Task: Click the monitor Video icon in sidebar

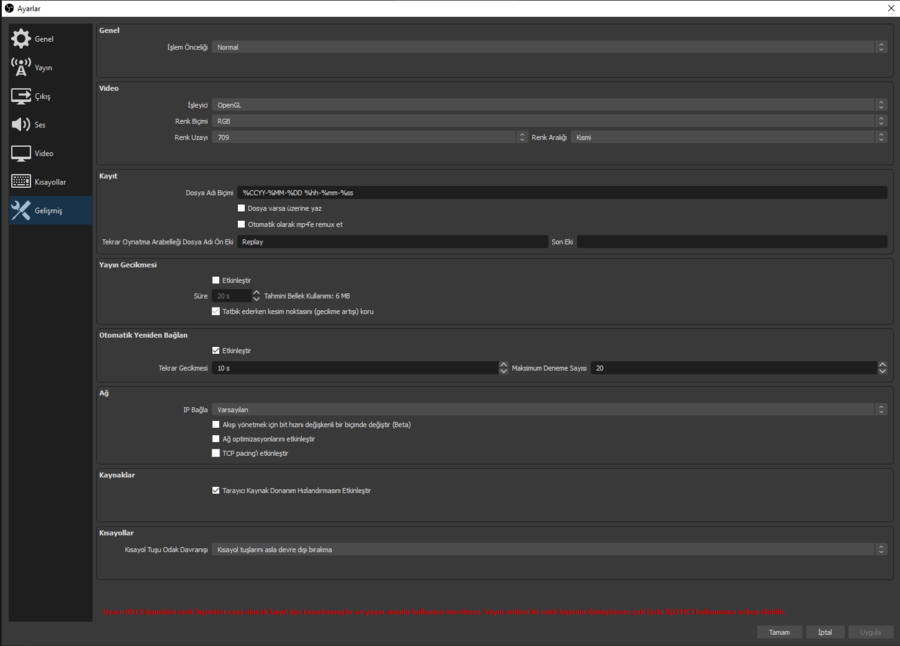Action: pos(21,153)
